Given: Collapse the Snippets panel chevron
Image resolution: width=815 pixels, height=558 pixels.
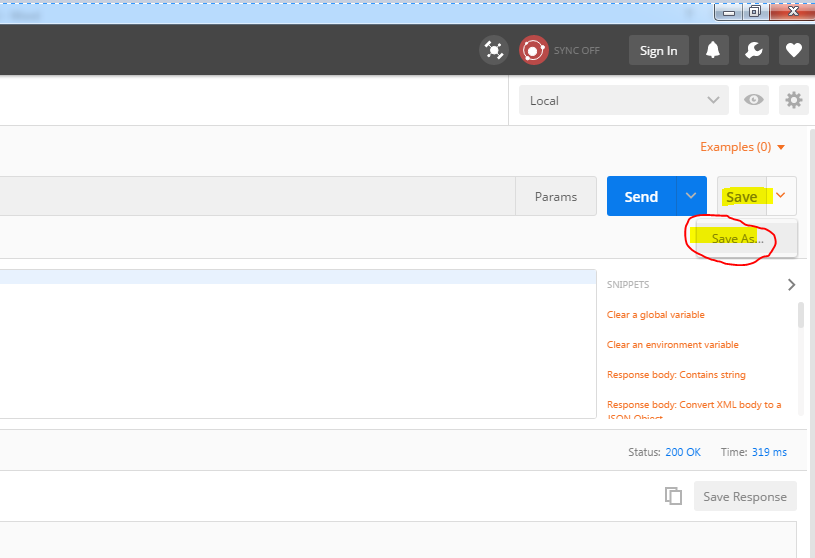Looking at the screenshot, I should coord(791,285).
